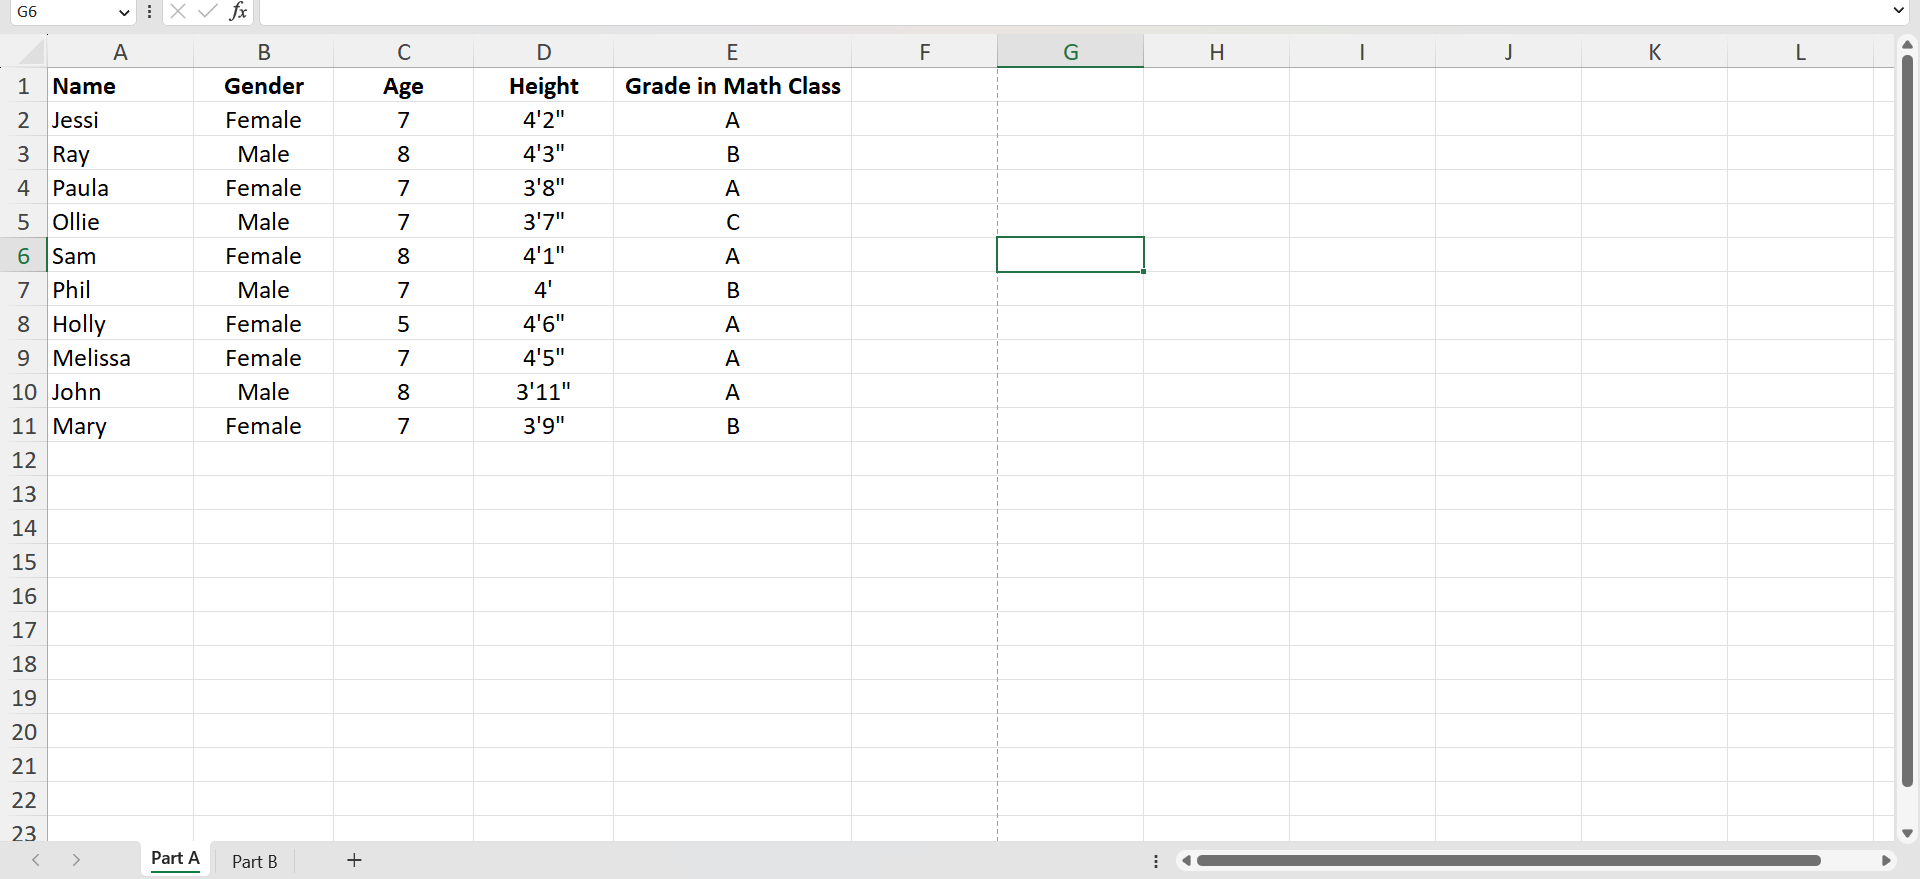Select the "Gender" header cell
1920x879 pixels.
263,86
